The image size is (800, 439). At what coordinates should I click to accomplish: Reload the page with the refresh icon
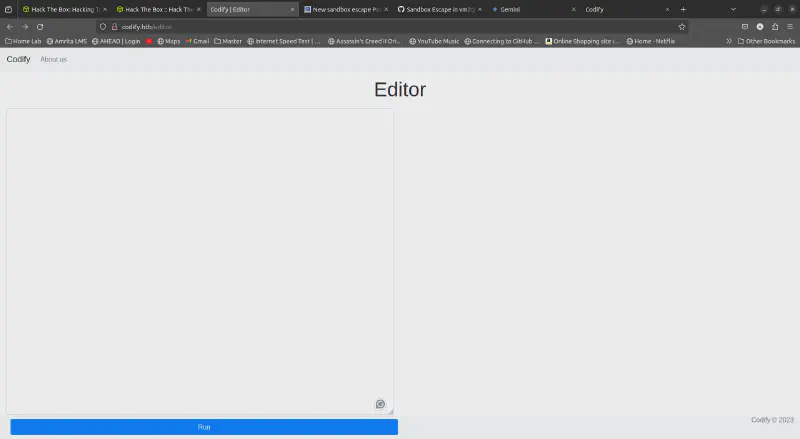coord(40,26)
